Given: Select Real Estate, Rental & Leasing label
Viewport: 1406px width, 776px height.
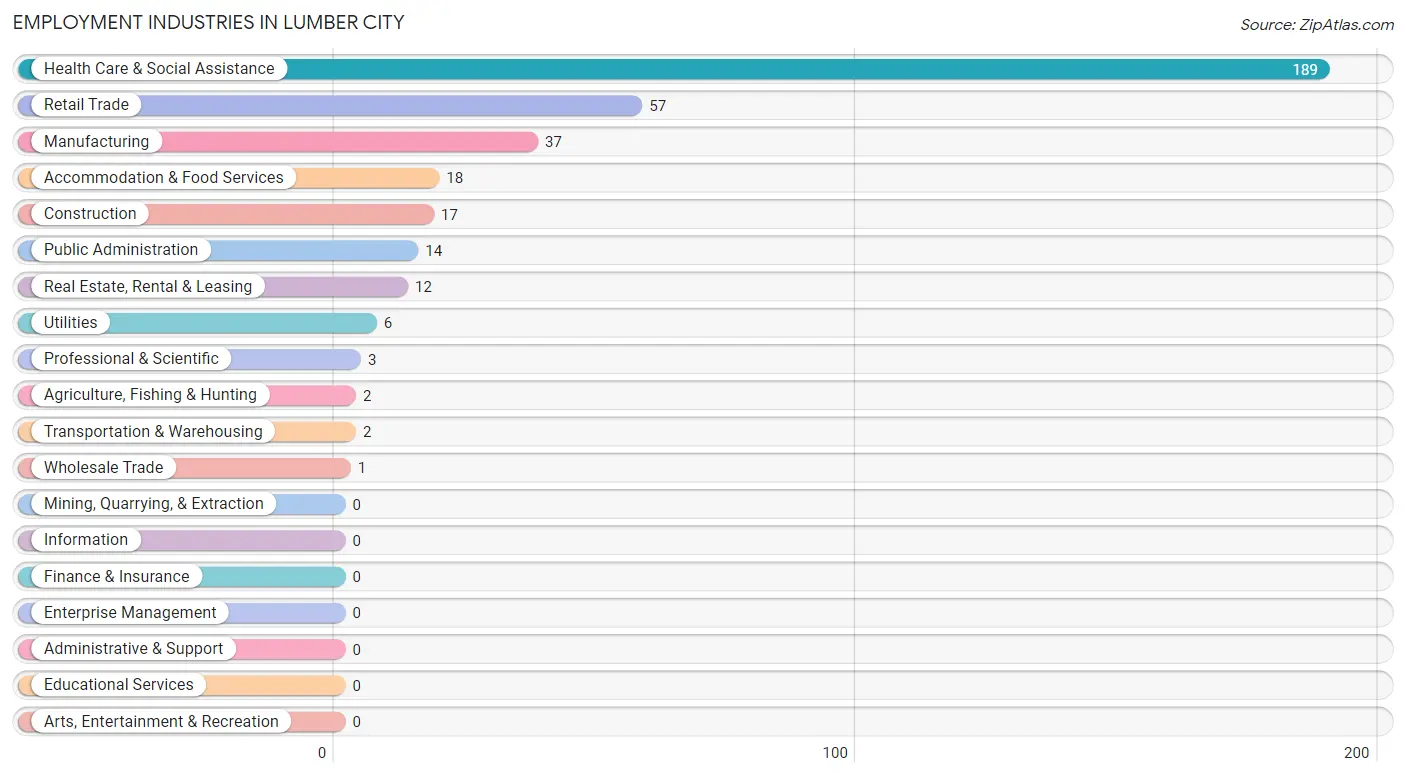Looking at the screenshot, I should (x=148, y=287).
